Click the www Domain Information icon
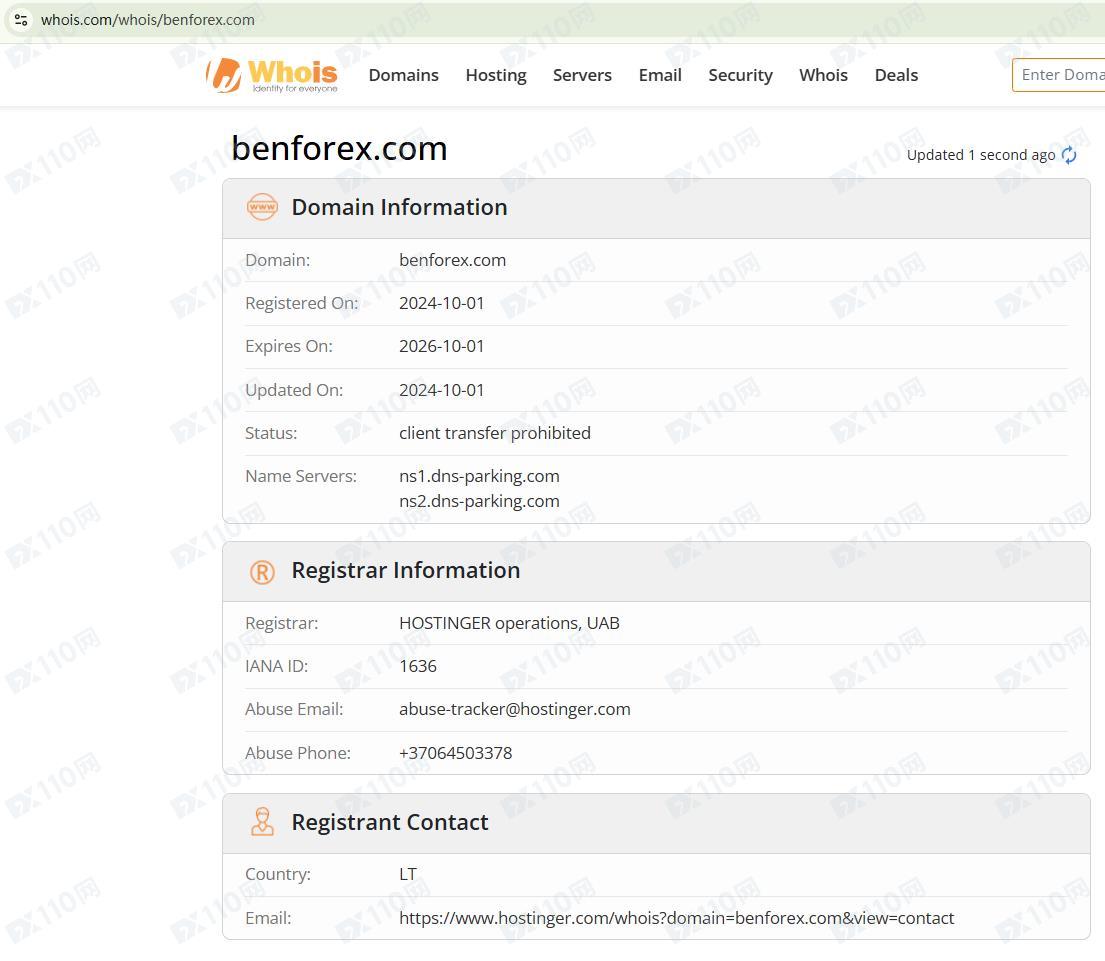 pyautogui.click(x=262, y=207)
